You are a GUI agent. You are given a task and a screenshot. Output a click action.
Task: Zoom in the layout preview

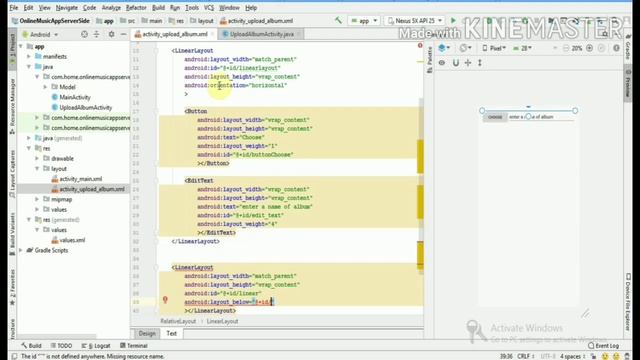(589, 48)
